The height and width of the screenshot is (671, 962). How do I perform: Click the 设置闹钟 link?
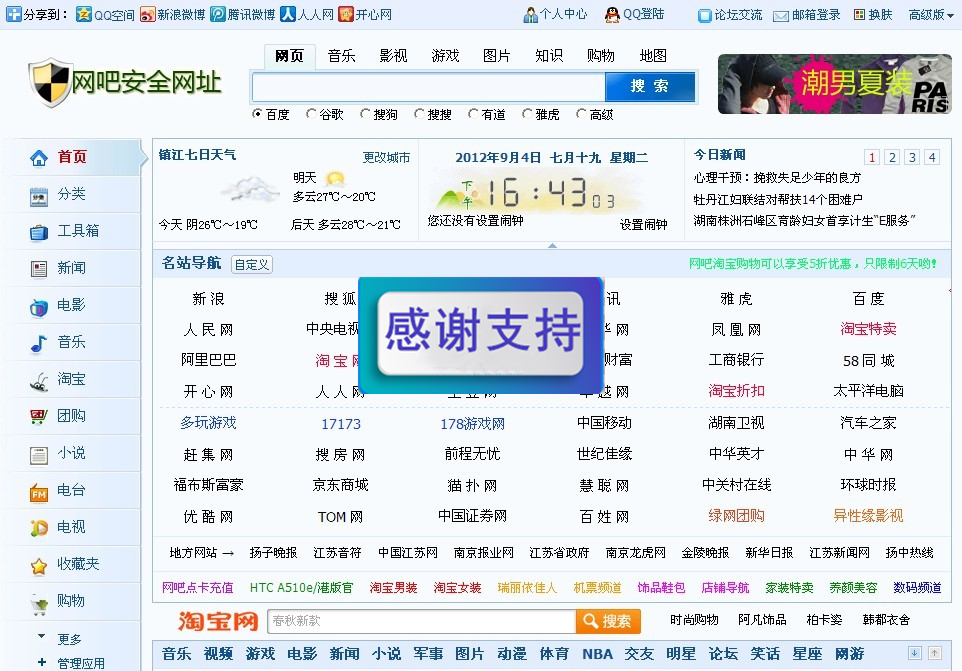tap(644, 224)
